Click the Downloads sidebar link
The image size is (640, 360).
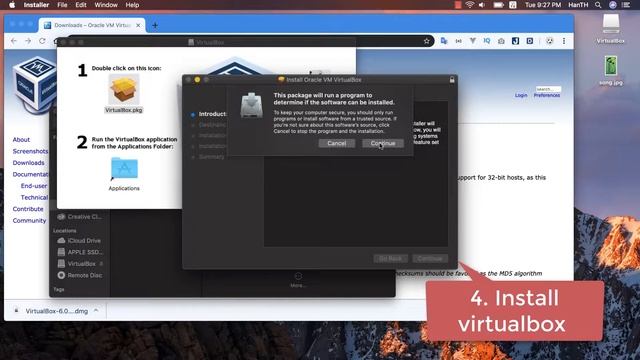coord(29,162)
